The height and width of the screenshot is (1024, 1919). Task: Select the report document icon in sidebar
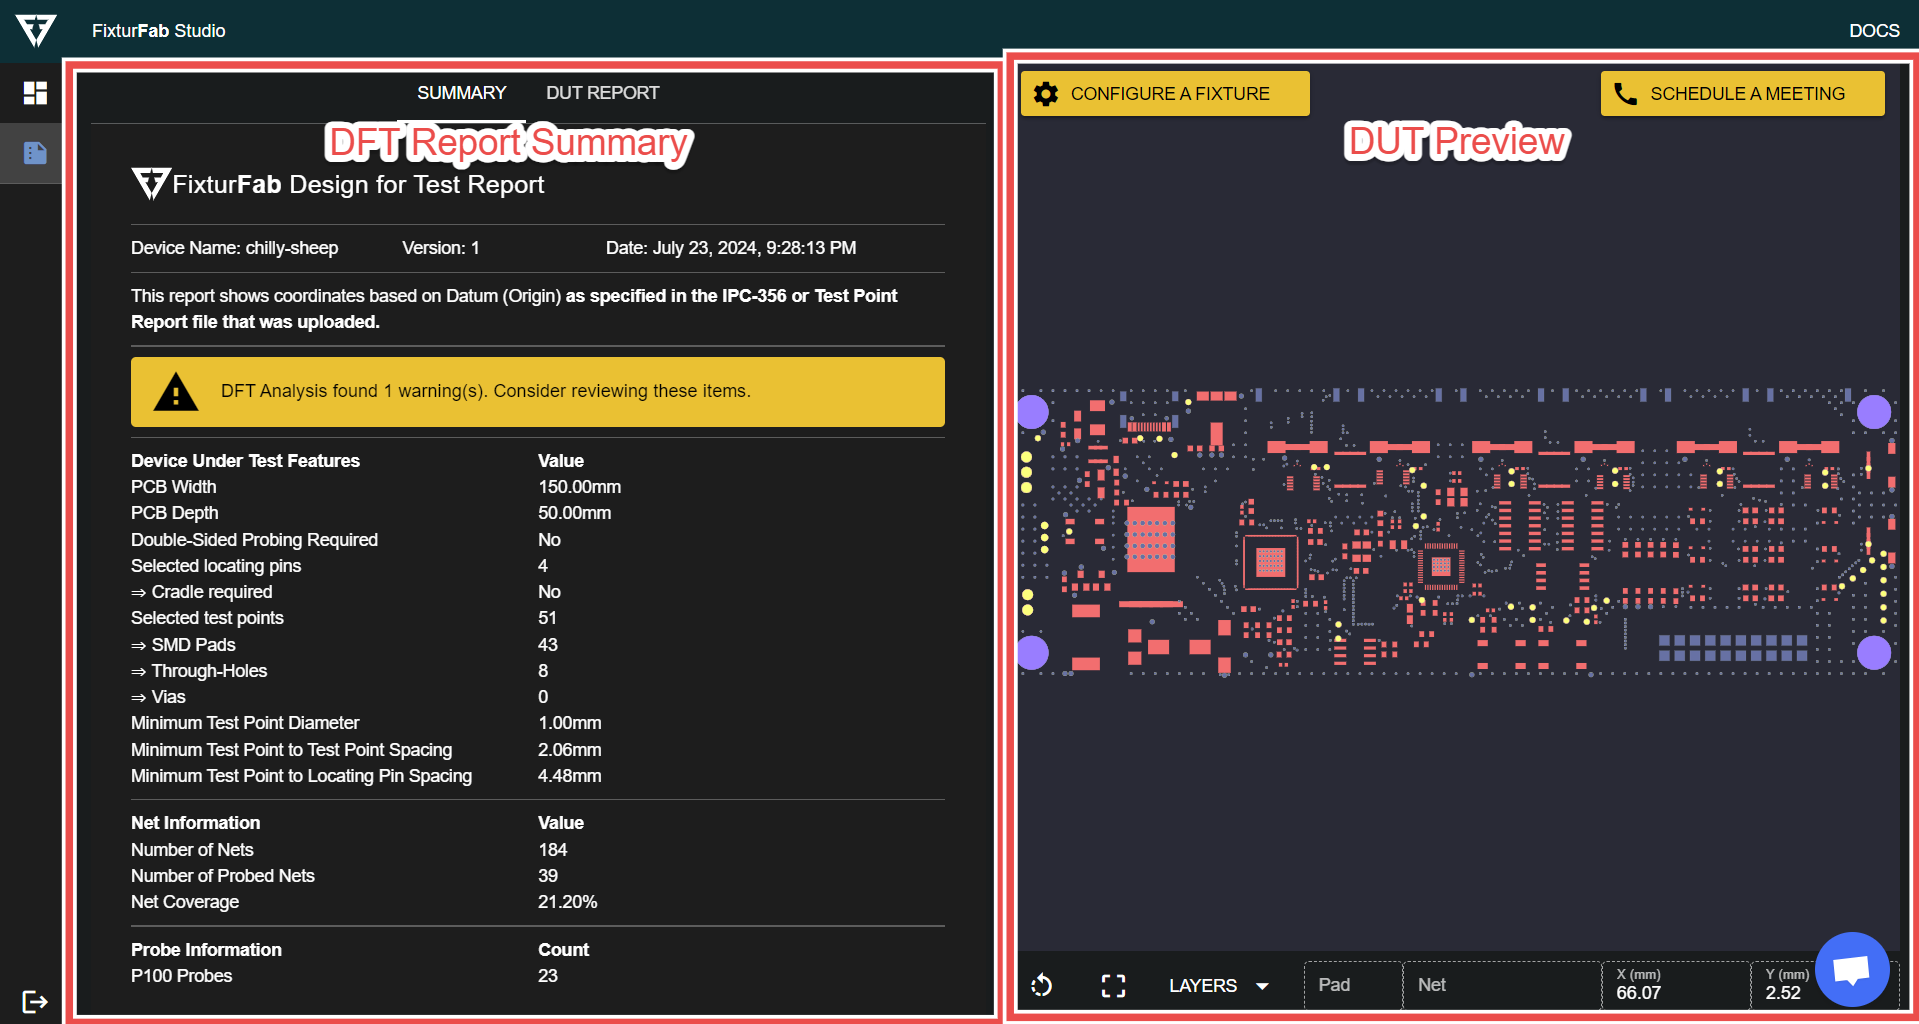pyautogui.click(x=35, y=153)
